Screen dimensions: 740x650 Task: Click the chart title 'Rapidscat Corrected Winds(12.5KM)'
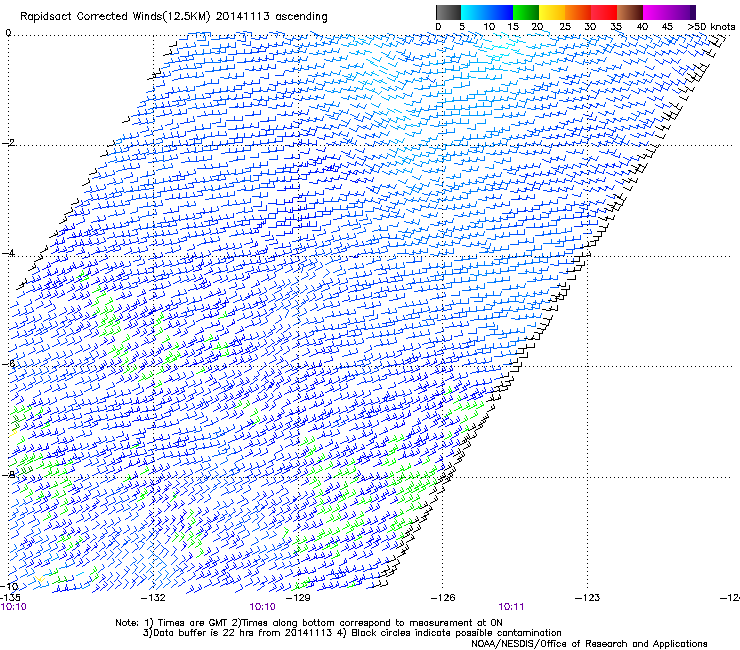pos(115,17)
